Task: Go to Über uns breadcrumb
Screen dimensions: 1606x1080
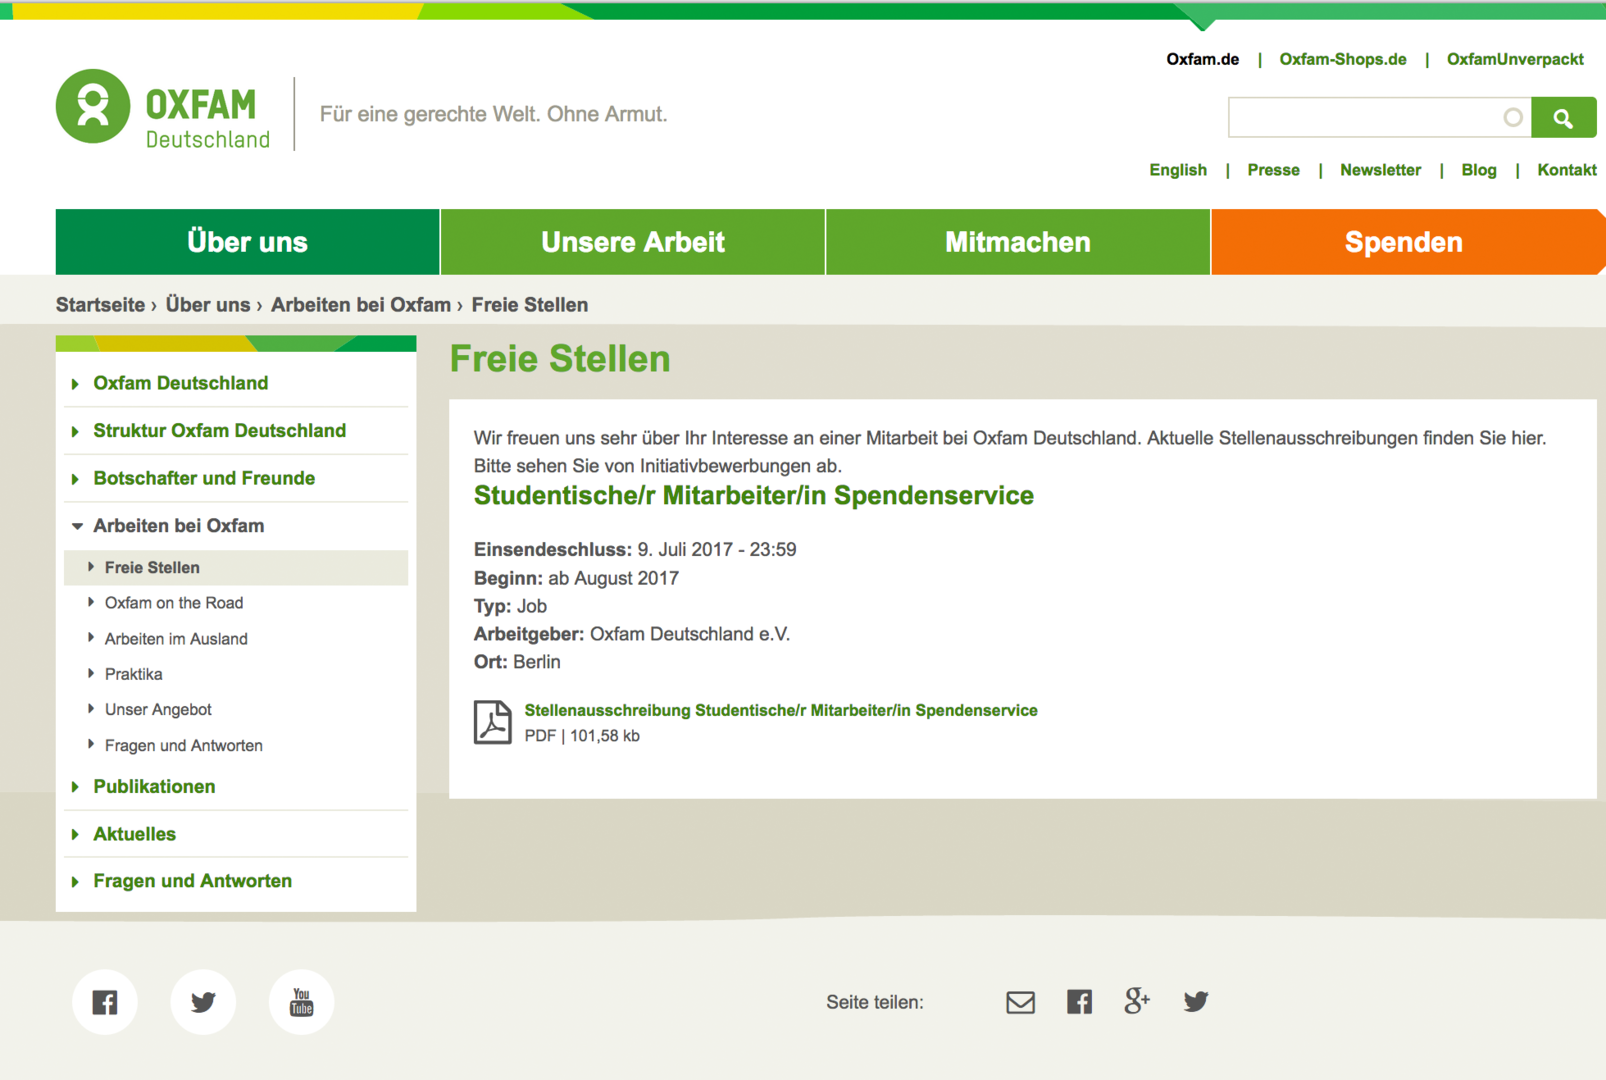Action: 208,305
